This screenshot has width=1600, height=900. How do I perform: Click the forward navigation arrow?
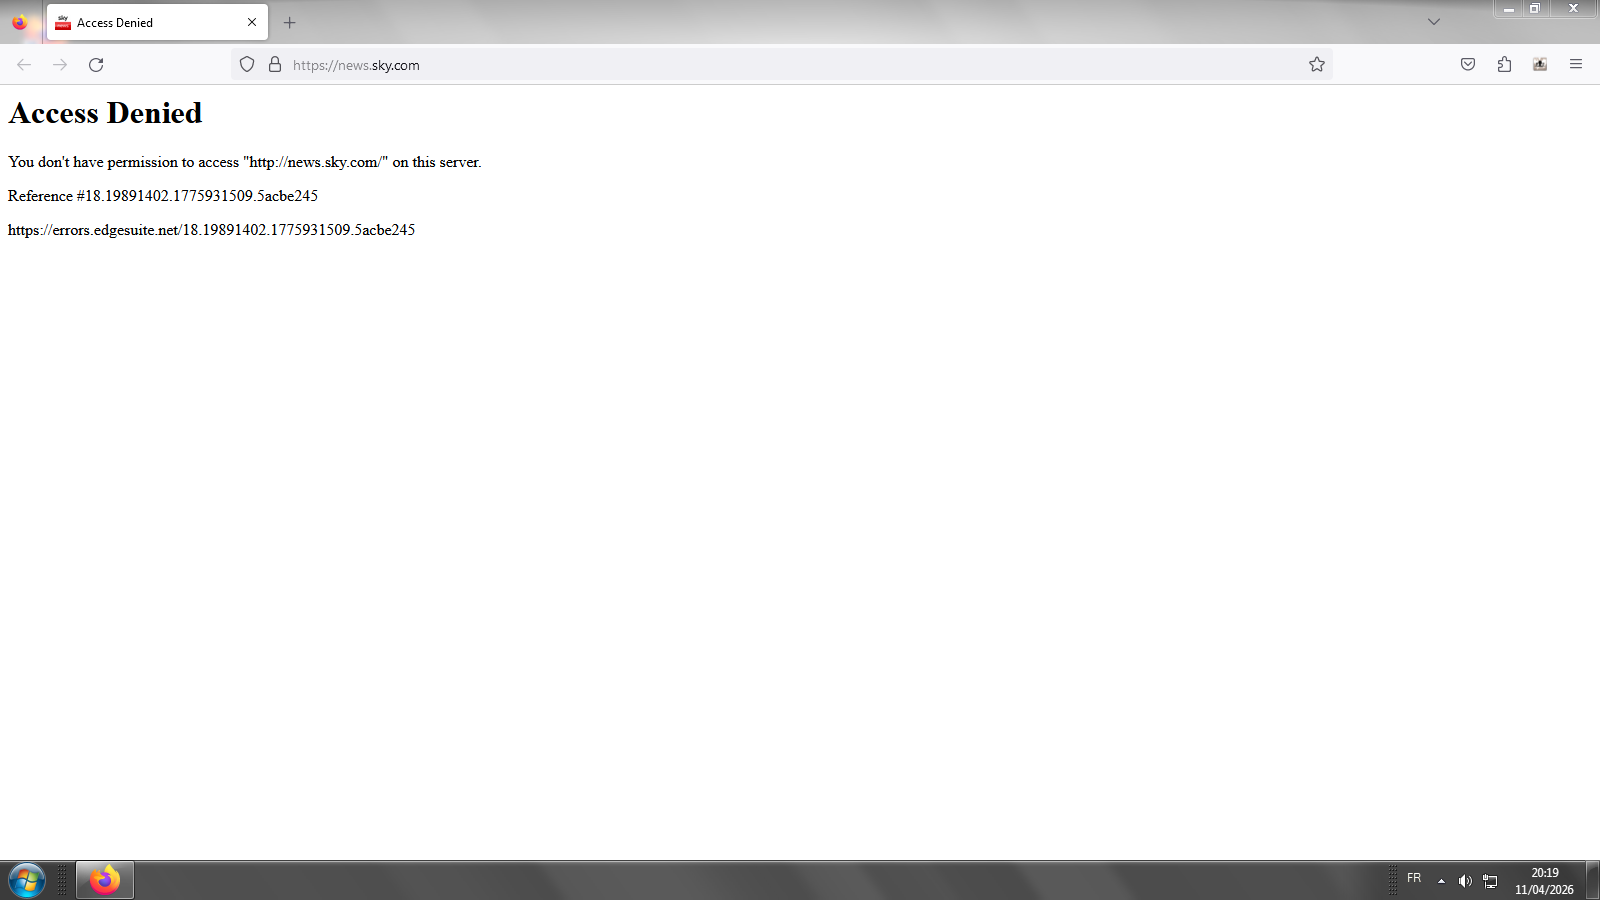click(60, 65)
